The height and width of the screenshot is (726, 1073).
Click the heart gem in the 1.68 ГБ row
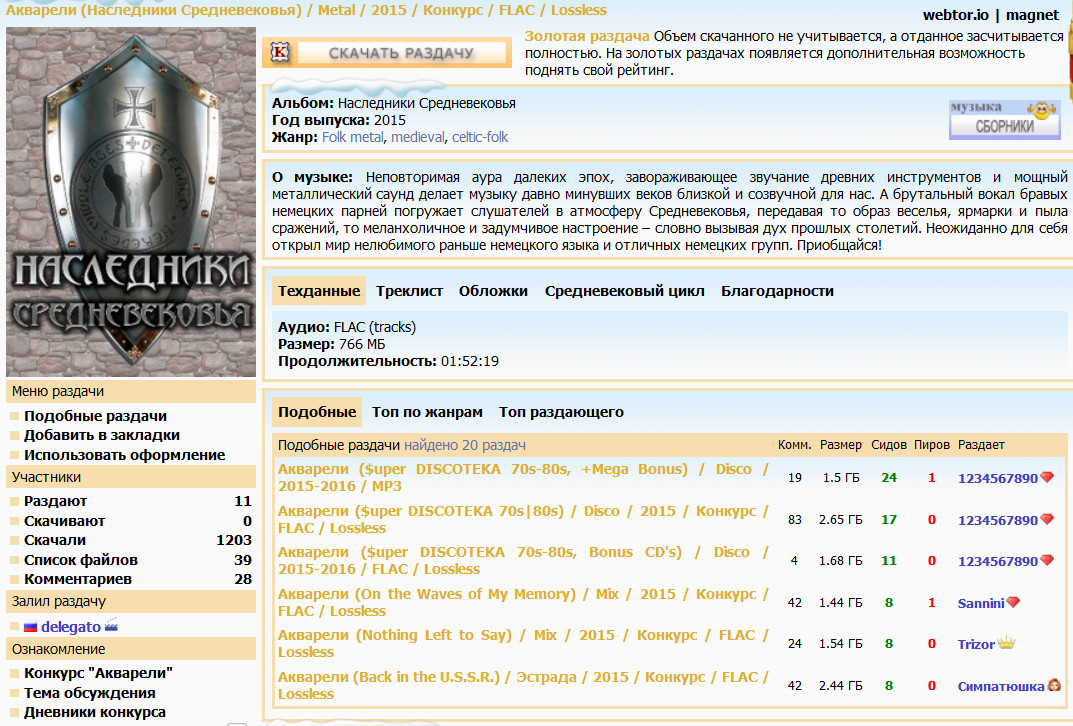(x=1047, y=560)
